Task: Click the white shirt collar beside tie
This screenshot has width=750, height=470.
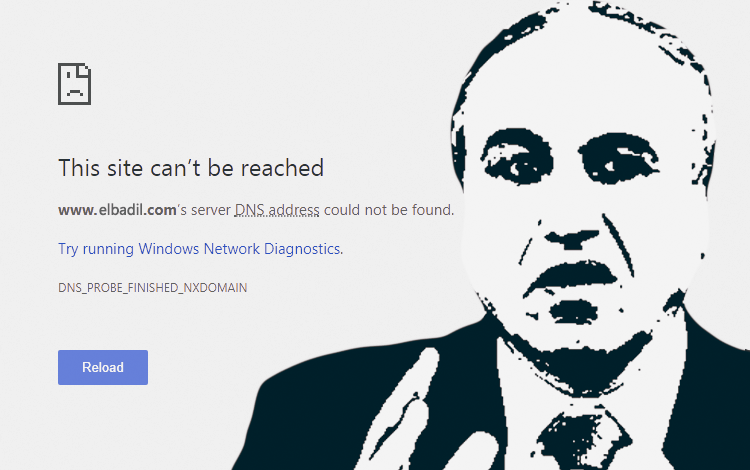Action: (522, 406)
